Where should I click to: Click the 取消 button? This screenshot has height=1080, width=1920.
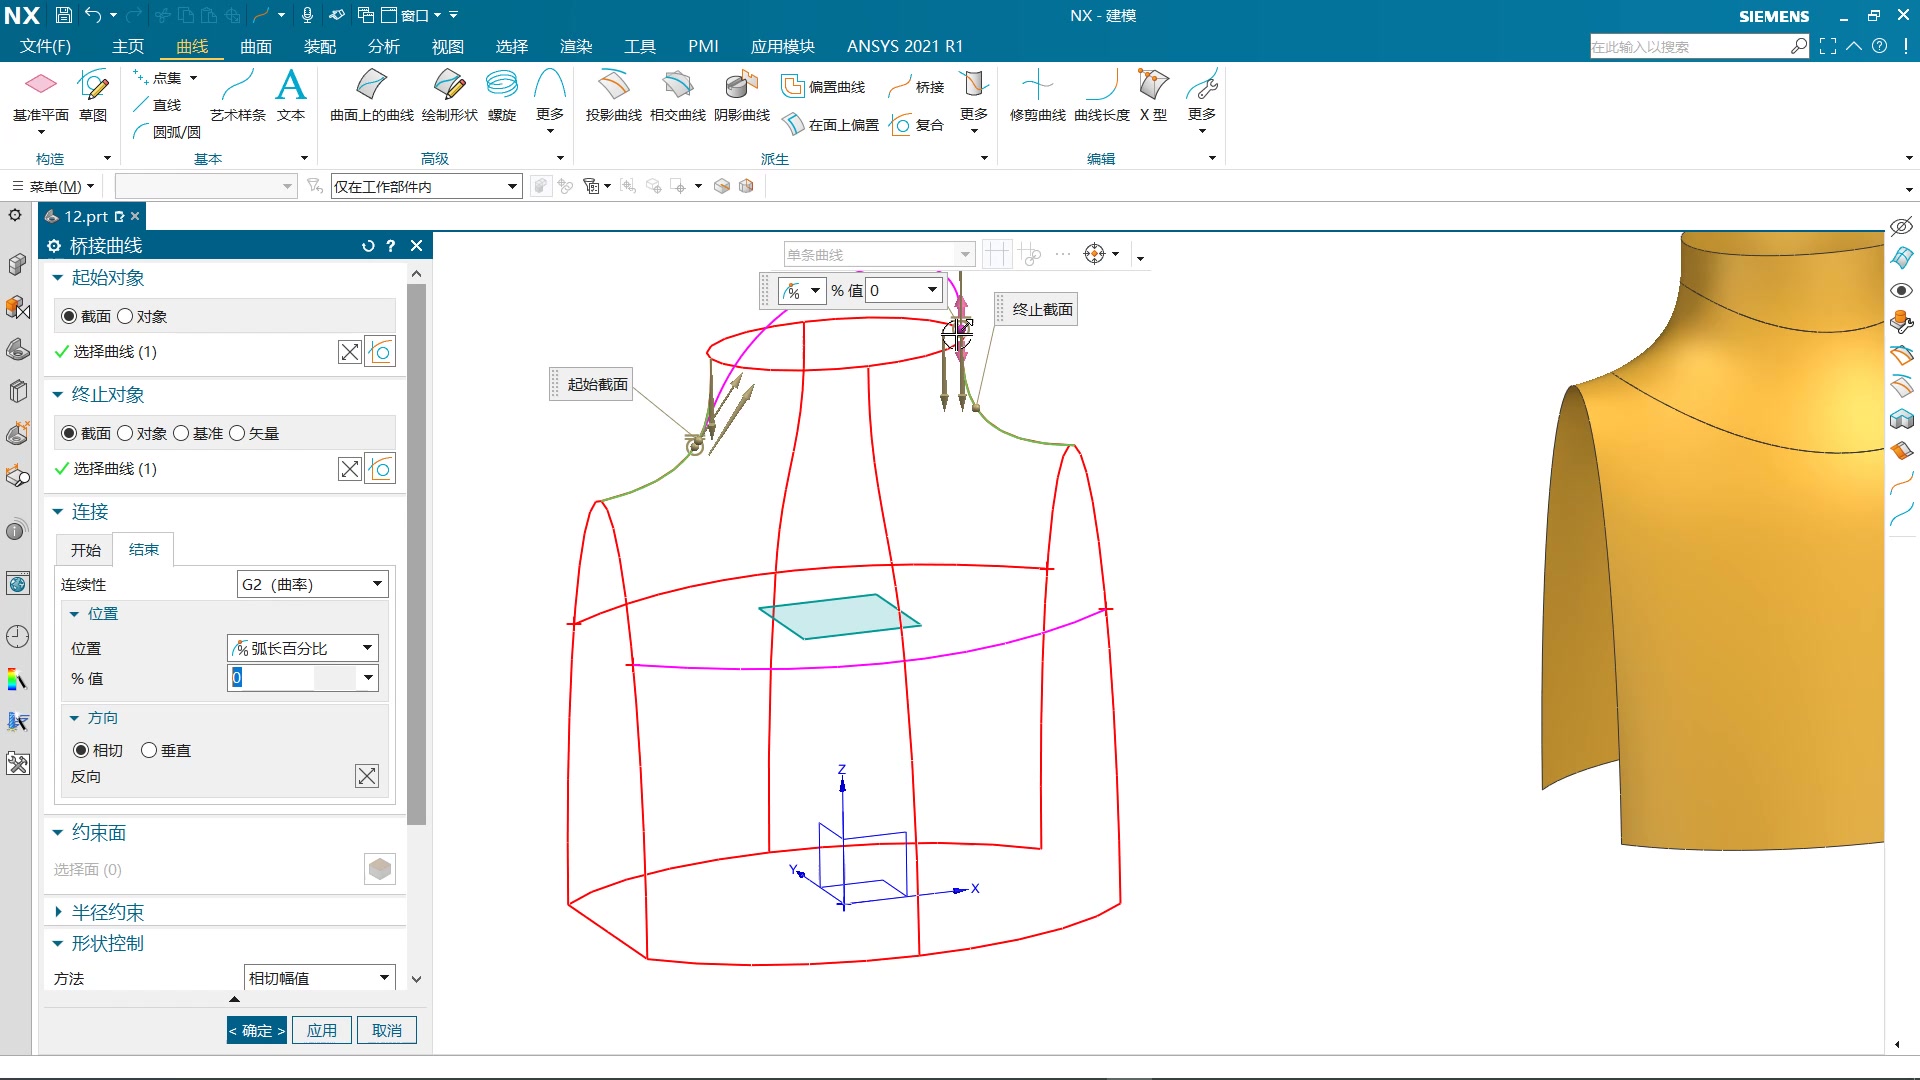point(386,1030)
